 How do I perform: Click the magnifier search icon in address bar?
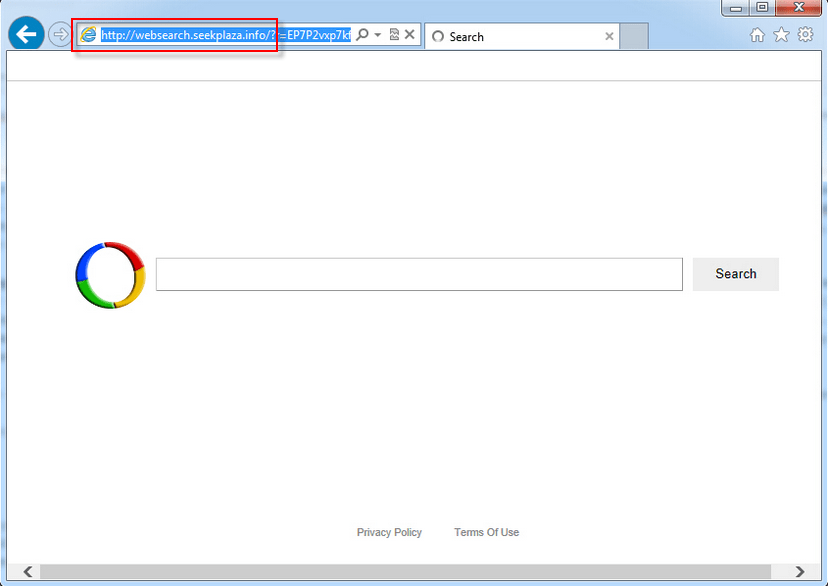point(362,35)
